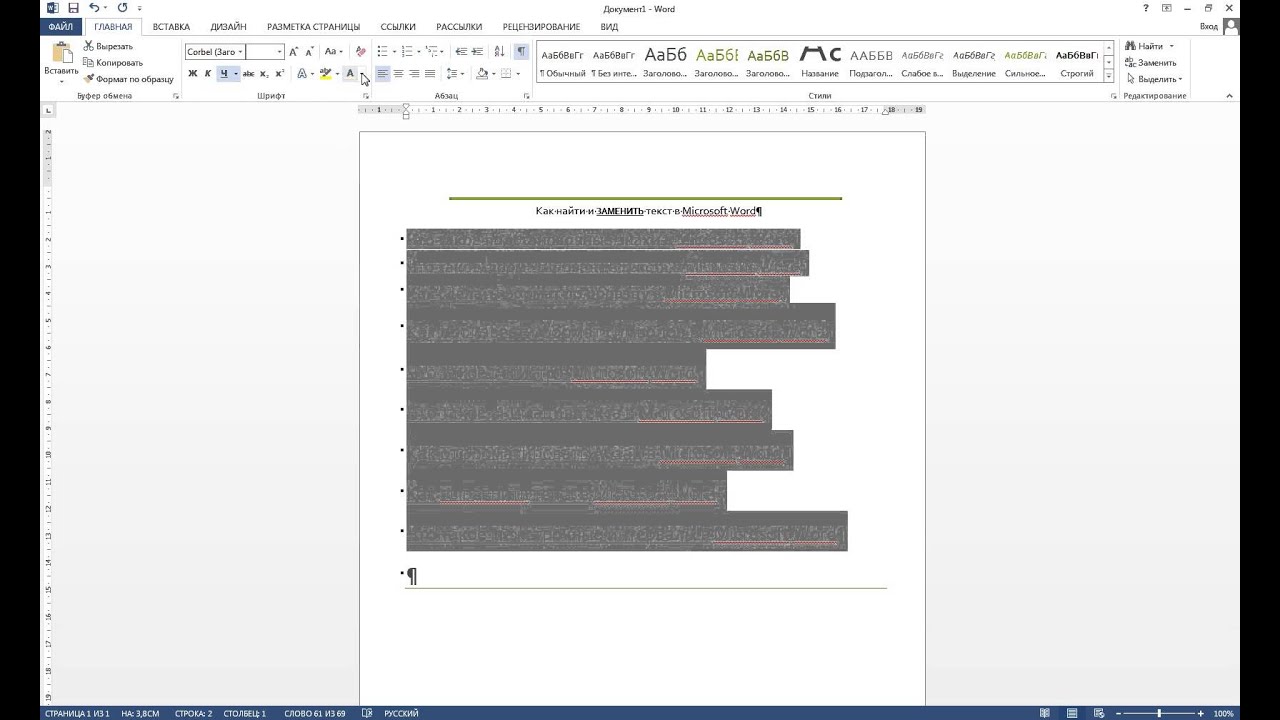
Task: Click the word count СЛОВО 61 ИЗ 69
Action: click(x=317, y=714)
